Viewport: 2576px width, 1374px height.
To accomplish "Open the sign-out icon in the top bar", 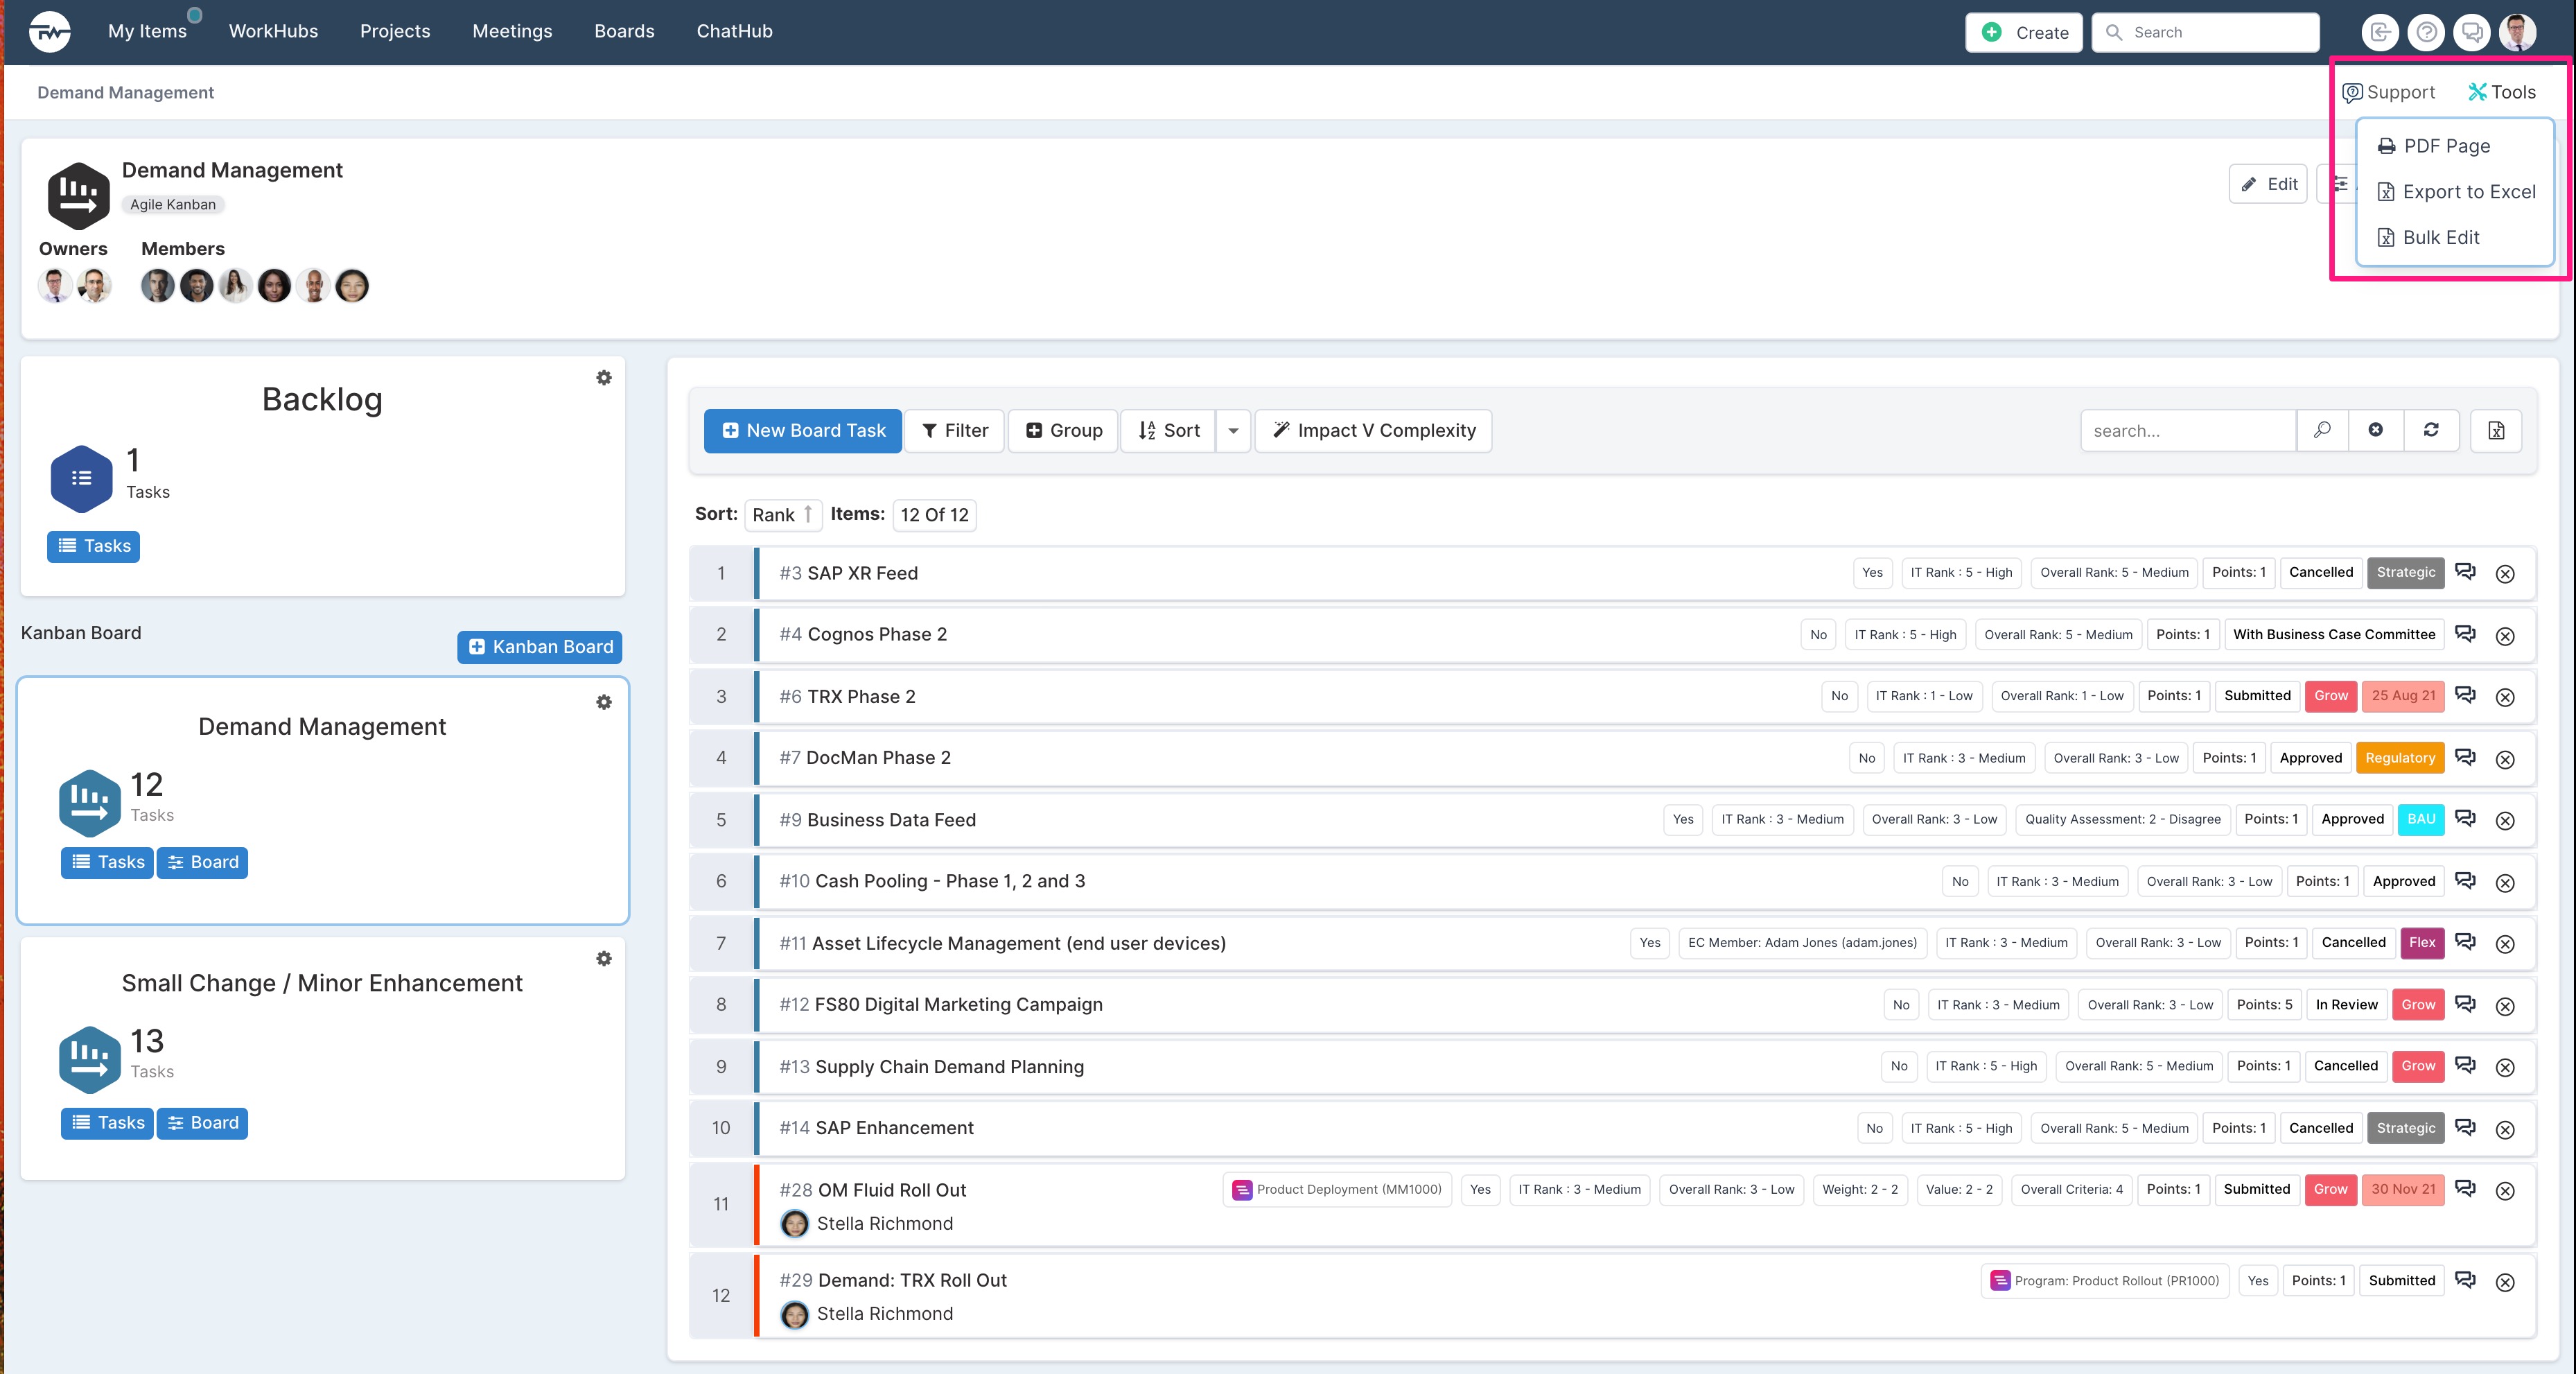I will click(2380, 32).
